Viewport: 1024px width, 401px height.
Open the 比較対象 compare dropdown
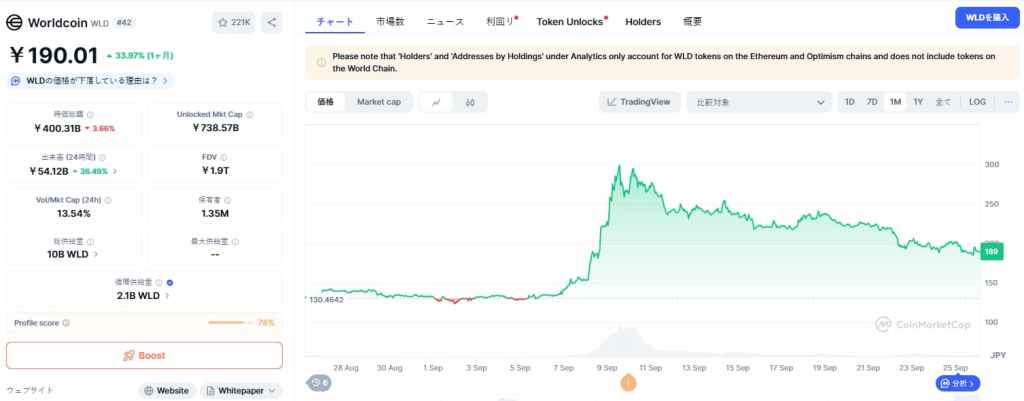coord(759,102)
